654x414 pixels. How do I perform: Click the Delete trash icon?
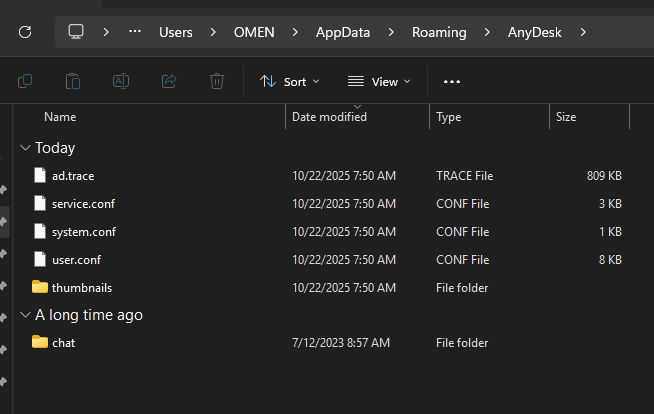[217, 81]
